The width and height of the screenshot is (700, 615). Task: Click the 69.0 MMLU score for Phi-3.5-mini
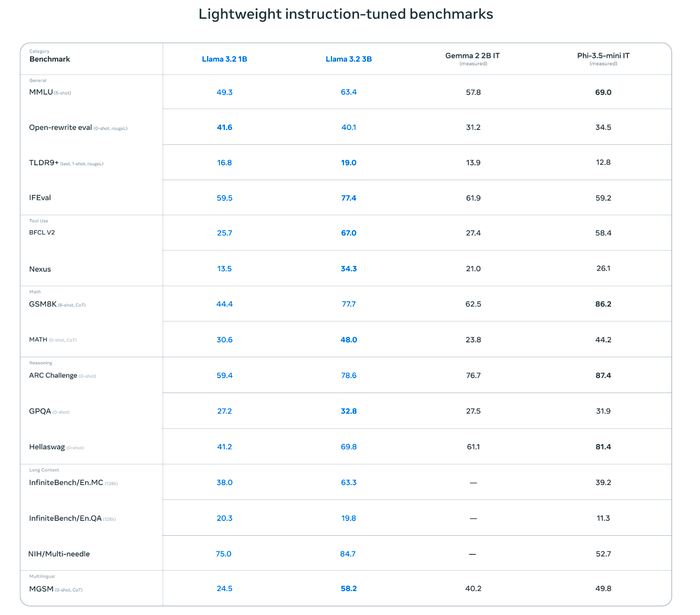pyautogui.click(x=603, y=92)
